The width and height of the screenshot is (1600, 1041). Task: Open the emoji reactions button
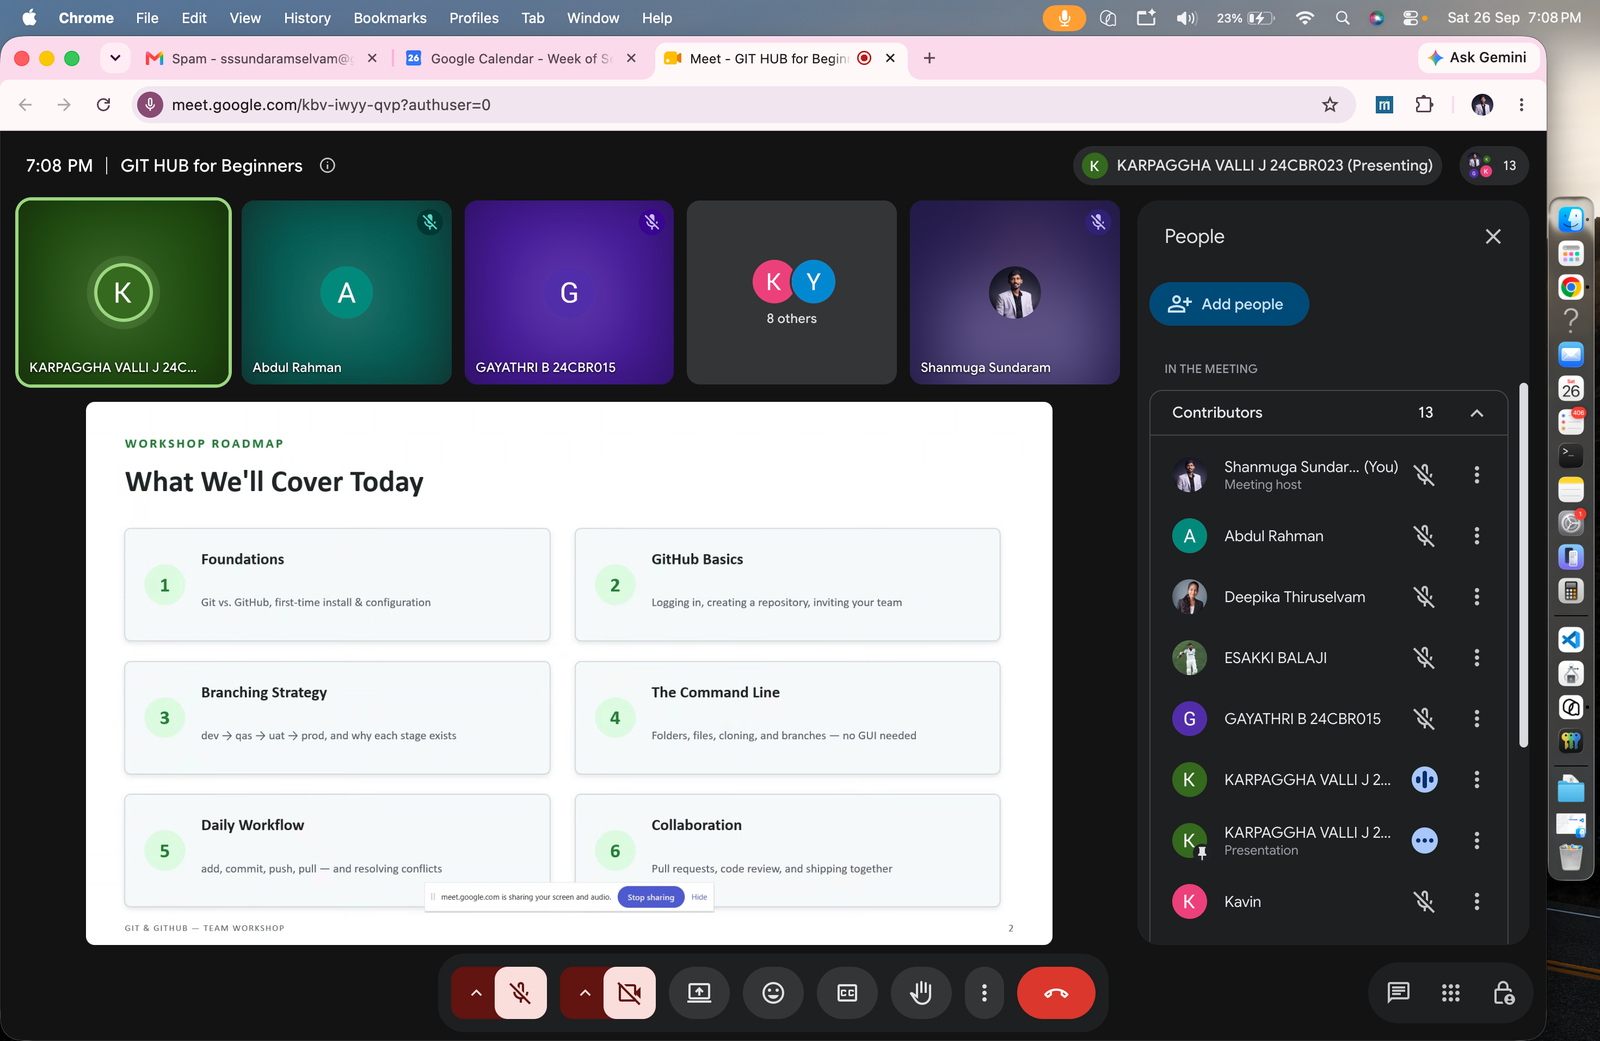pos(773,993)
